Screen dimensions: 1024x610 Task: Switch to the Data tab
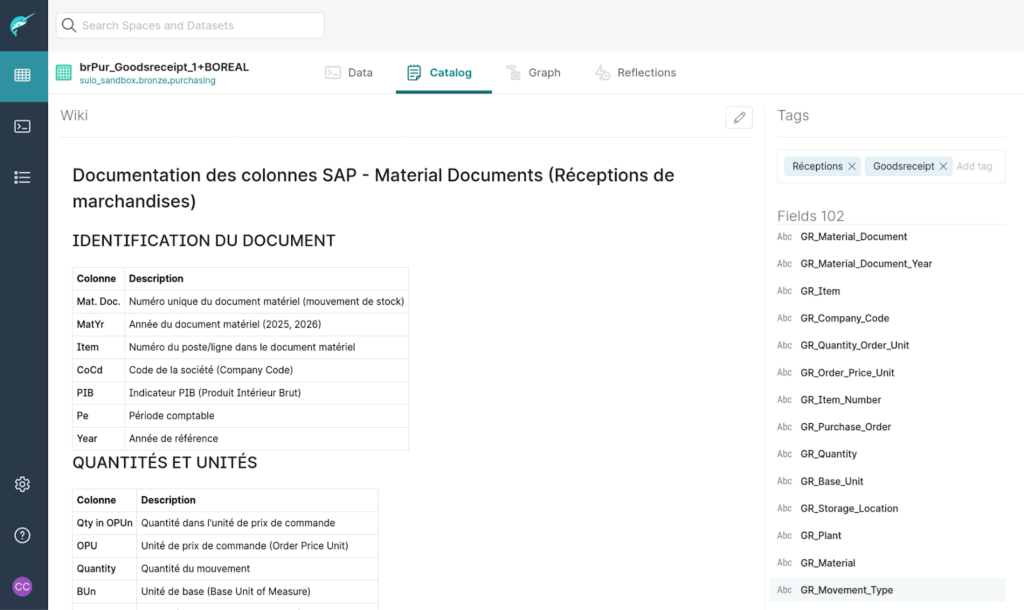click(x=349, y=73)
